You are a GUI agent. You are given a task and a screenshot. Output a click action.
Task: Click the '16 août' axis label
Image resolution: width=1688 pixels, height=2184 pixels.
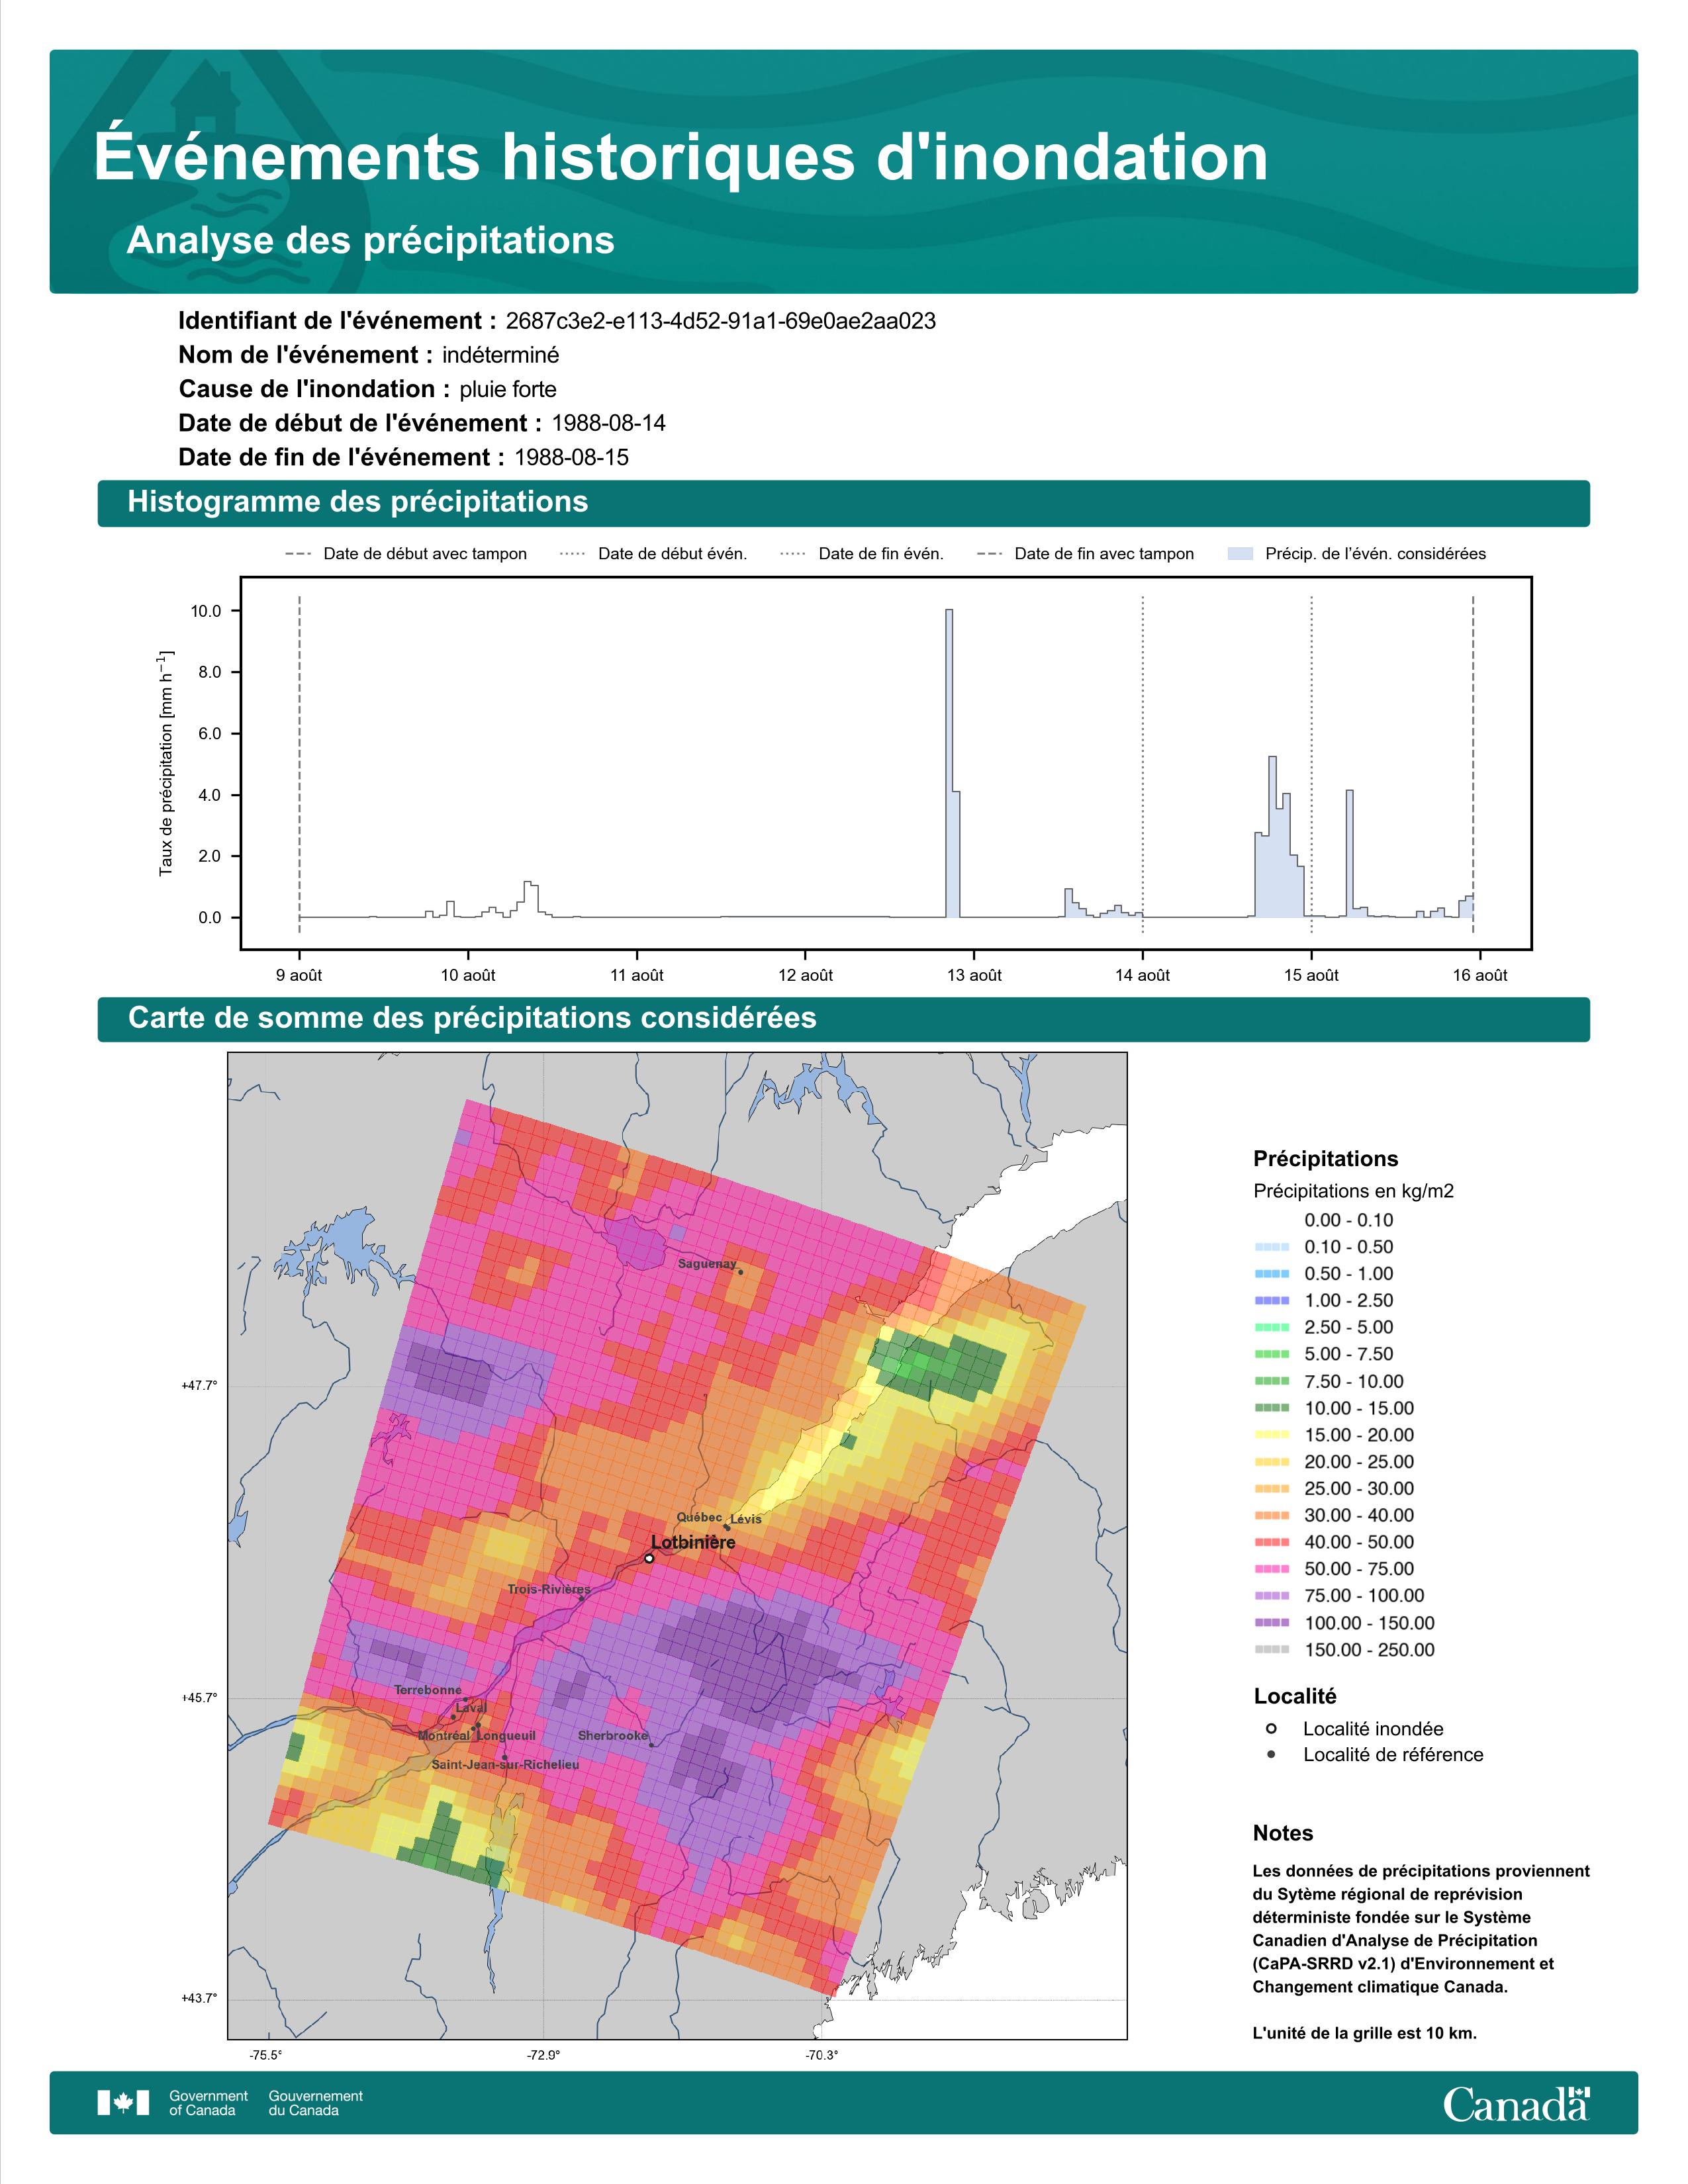(x=1480, y=975)
